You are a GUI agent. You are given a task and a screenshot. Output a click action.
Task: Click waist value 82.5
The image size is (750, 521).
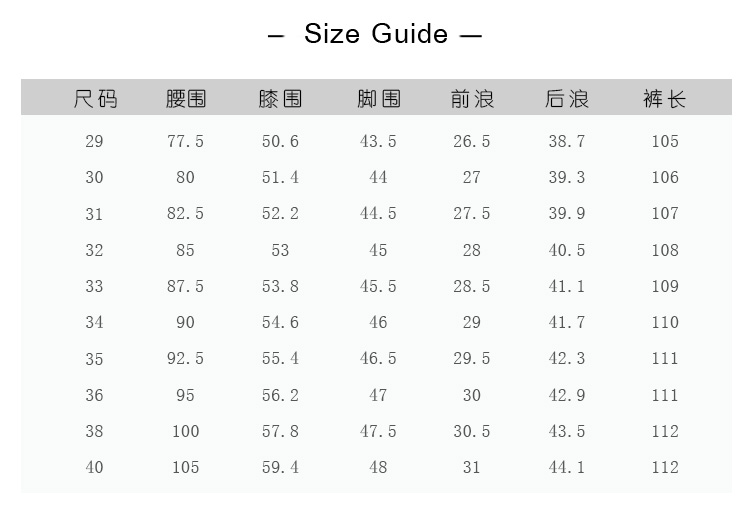click(x=185, y=213)
